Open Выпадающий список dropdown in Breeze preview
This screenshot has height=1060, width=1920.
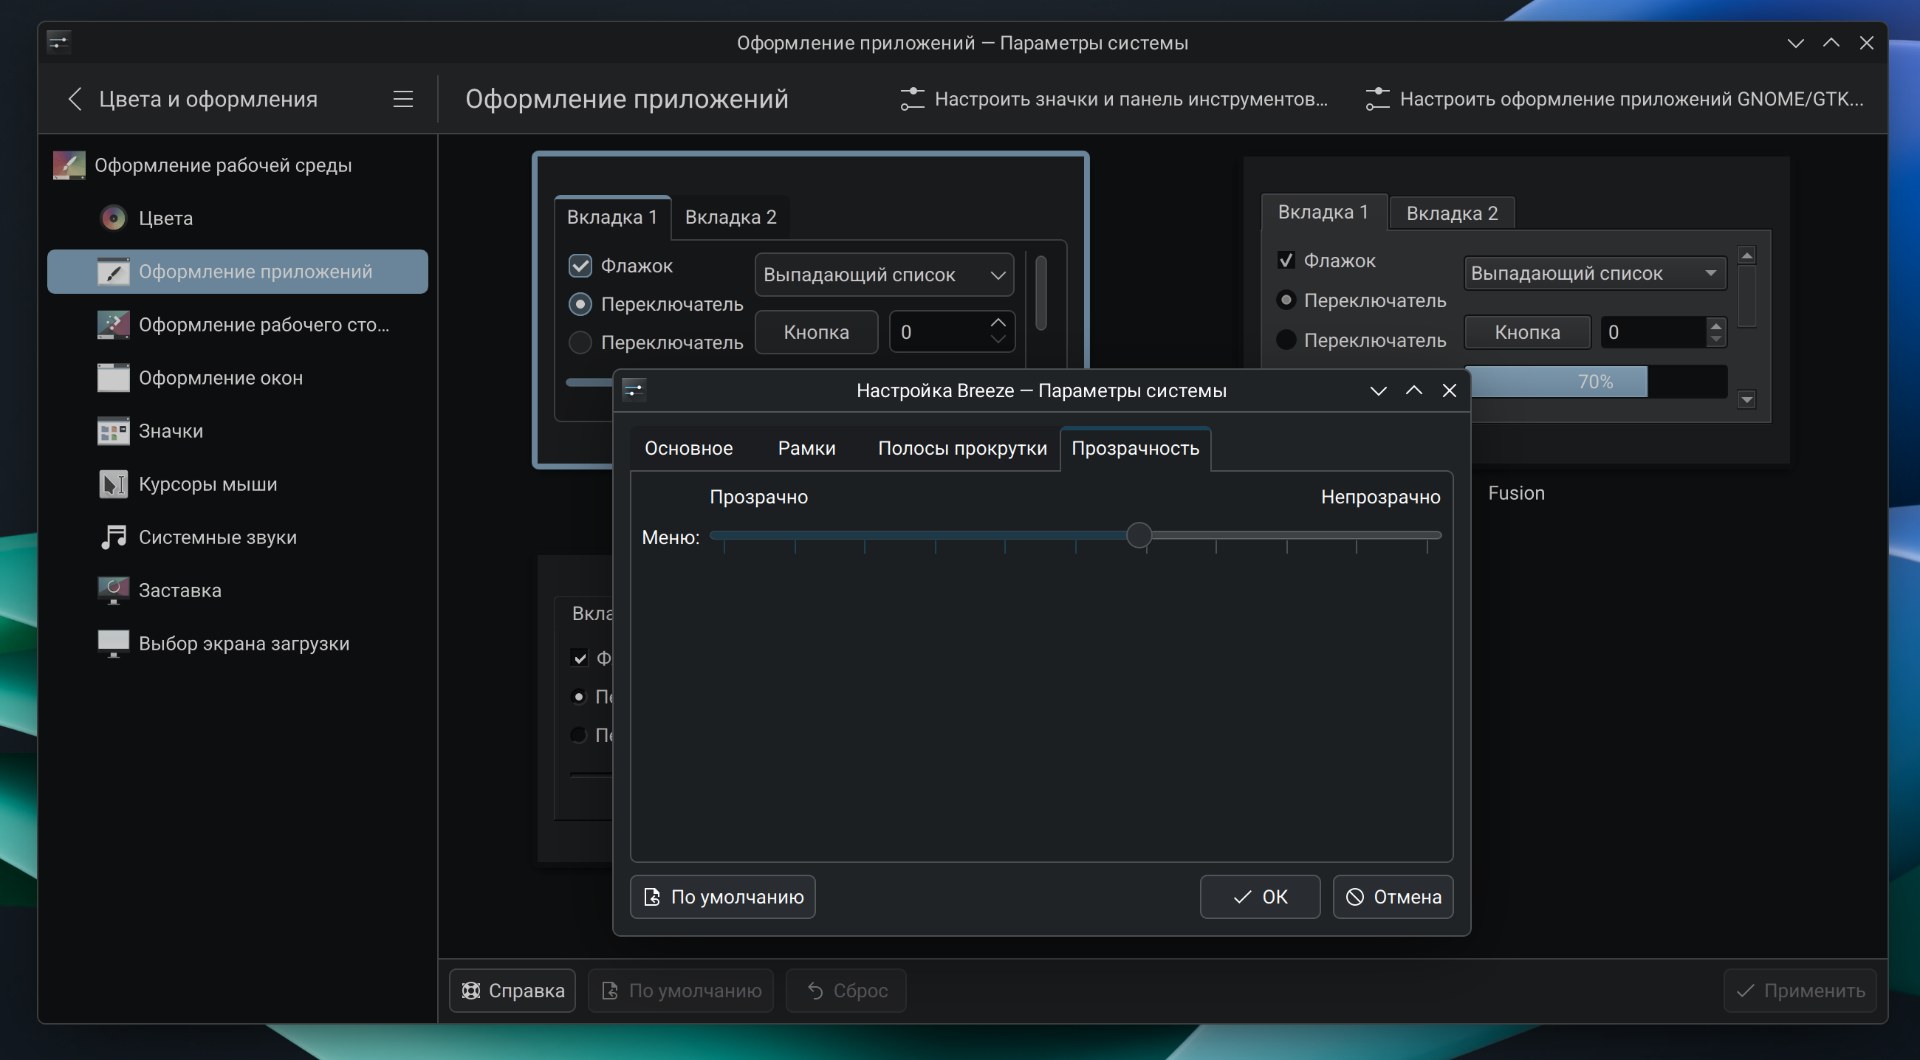click(x=884, y=275)
